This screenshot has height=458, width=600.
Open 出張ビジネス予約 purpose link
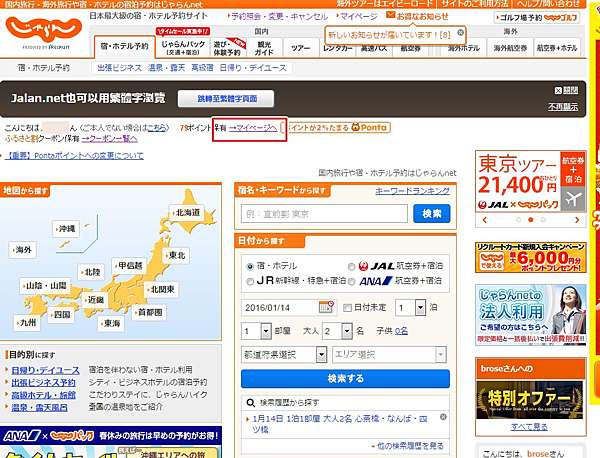[43, 383]
